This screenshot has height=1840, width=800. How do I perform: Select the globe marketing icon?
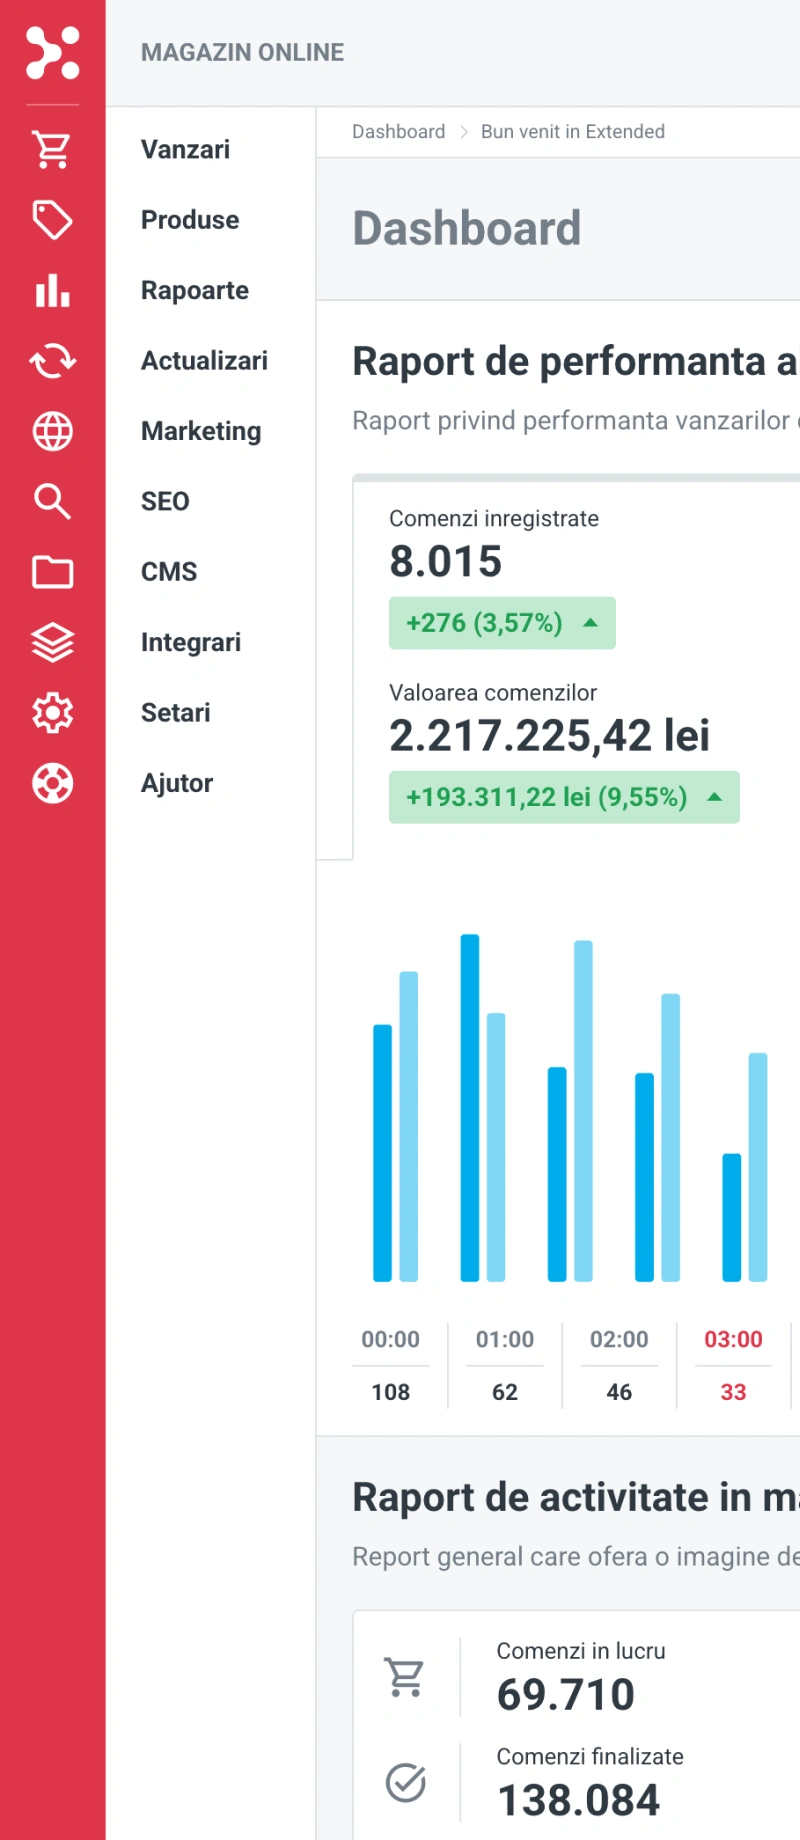(x=52, y=431)
